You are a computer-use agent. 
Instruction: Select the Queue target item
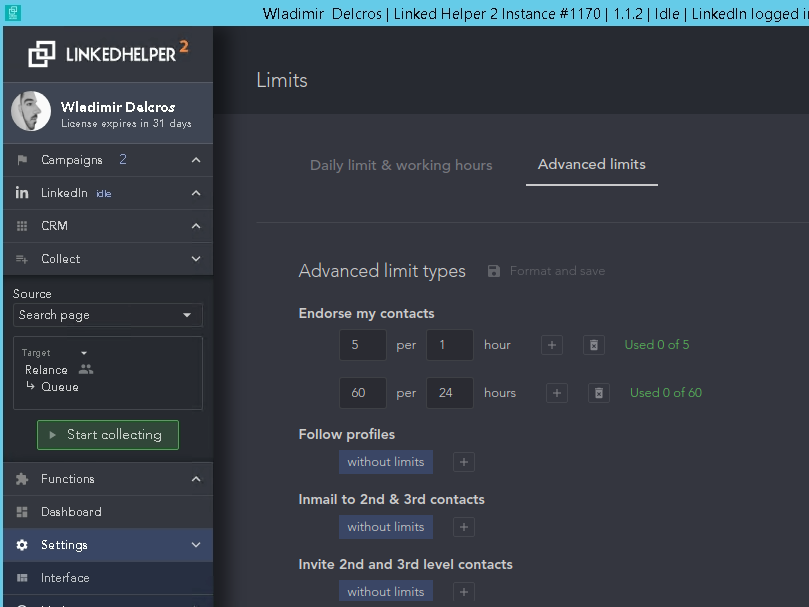point(59,387)
